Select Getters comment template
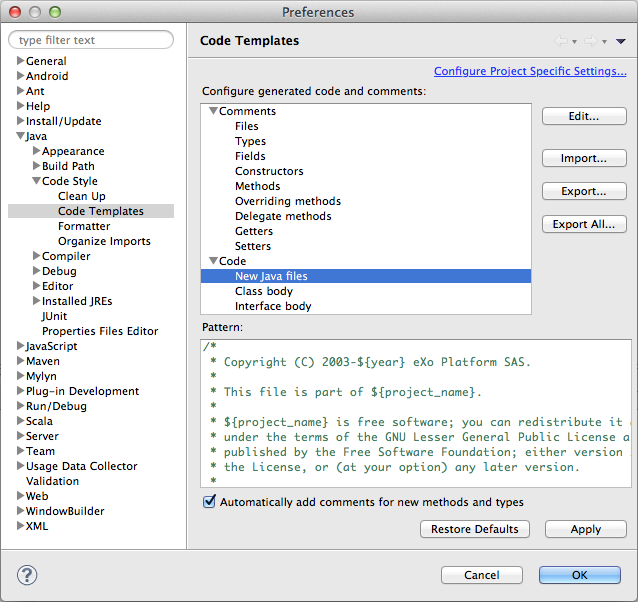This screenshot has width=638, height=602. 254,231
